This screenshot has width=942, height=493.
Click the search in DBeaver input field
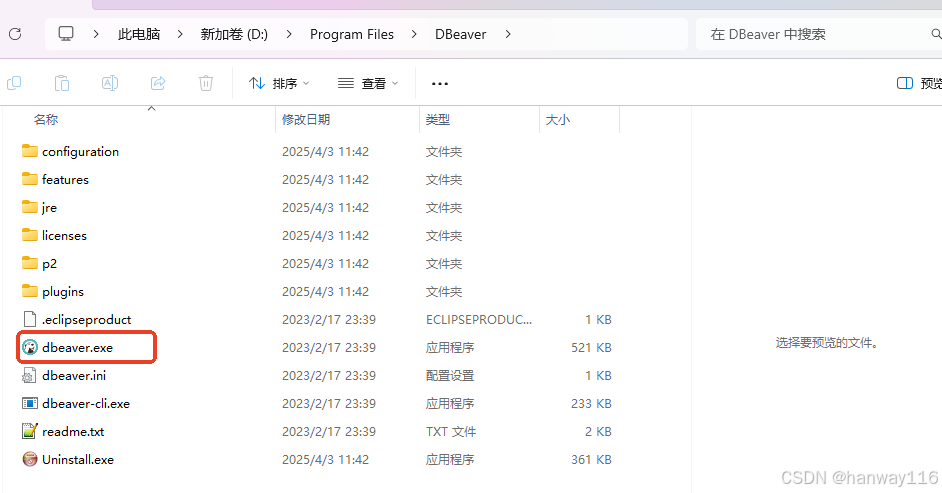point(815,34)
